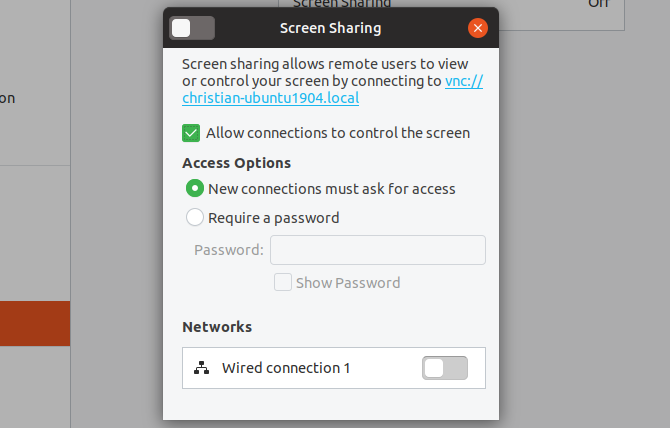Click the Show Password label text
Viewport: 670px width, 428px height.
coord(348,283)
